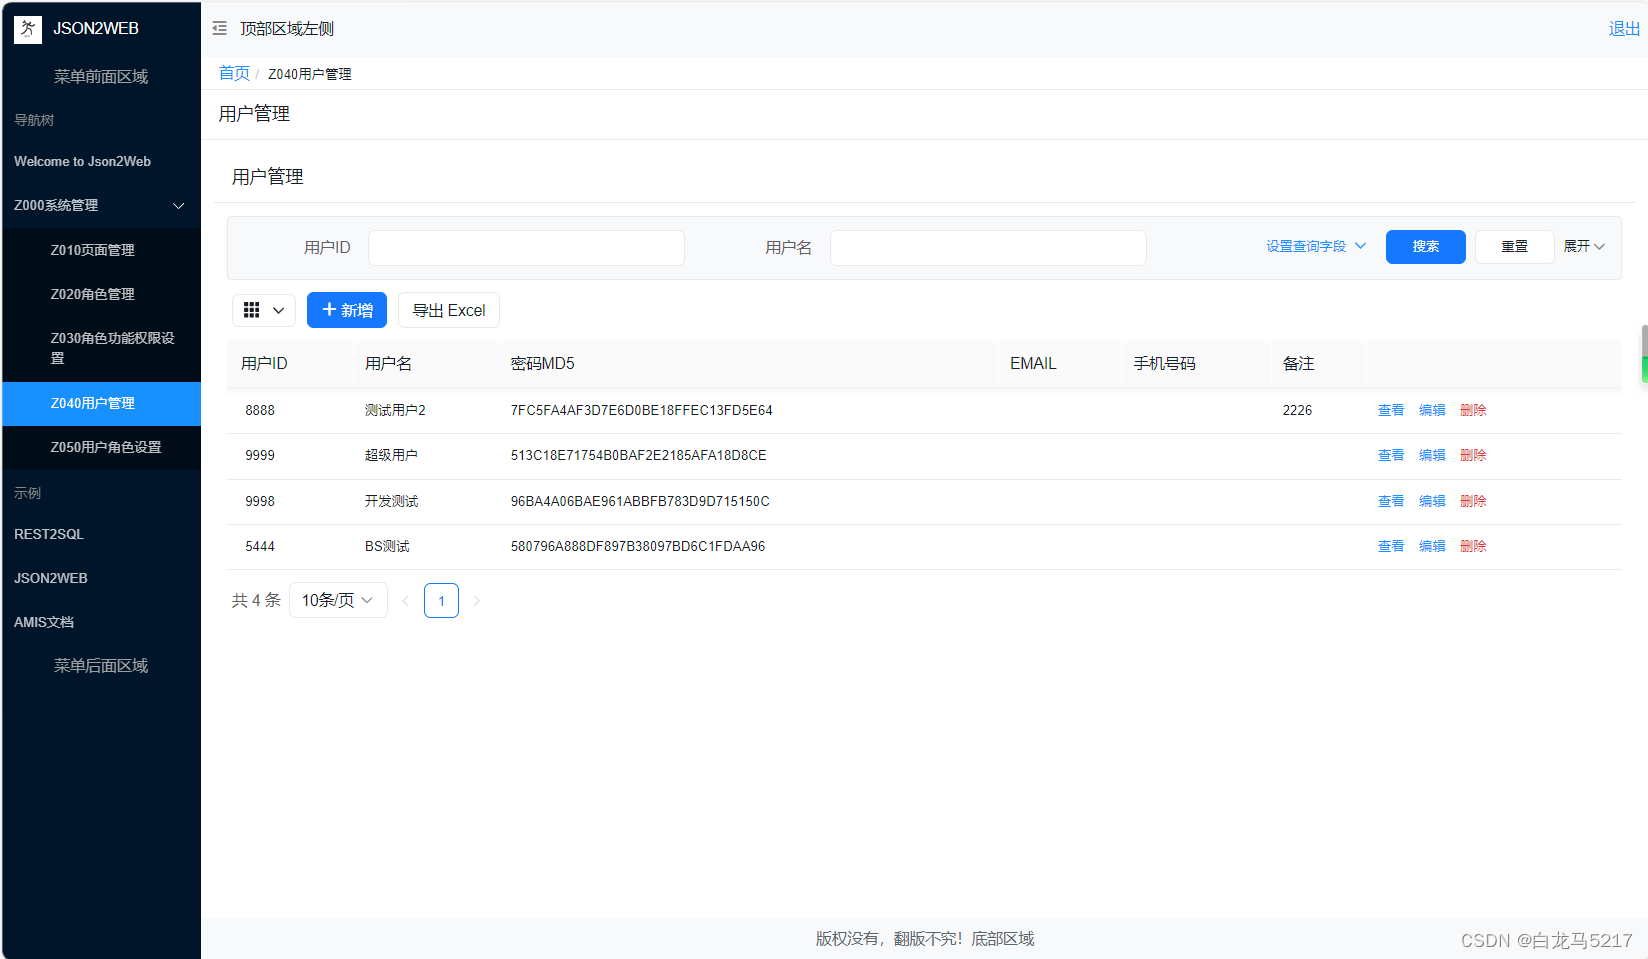The image size is (1648, 959).
Task: Click the 搜索 search button
Action: 1426,247
